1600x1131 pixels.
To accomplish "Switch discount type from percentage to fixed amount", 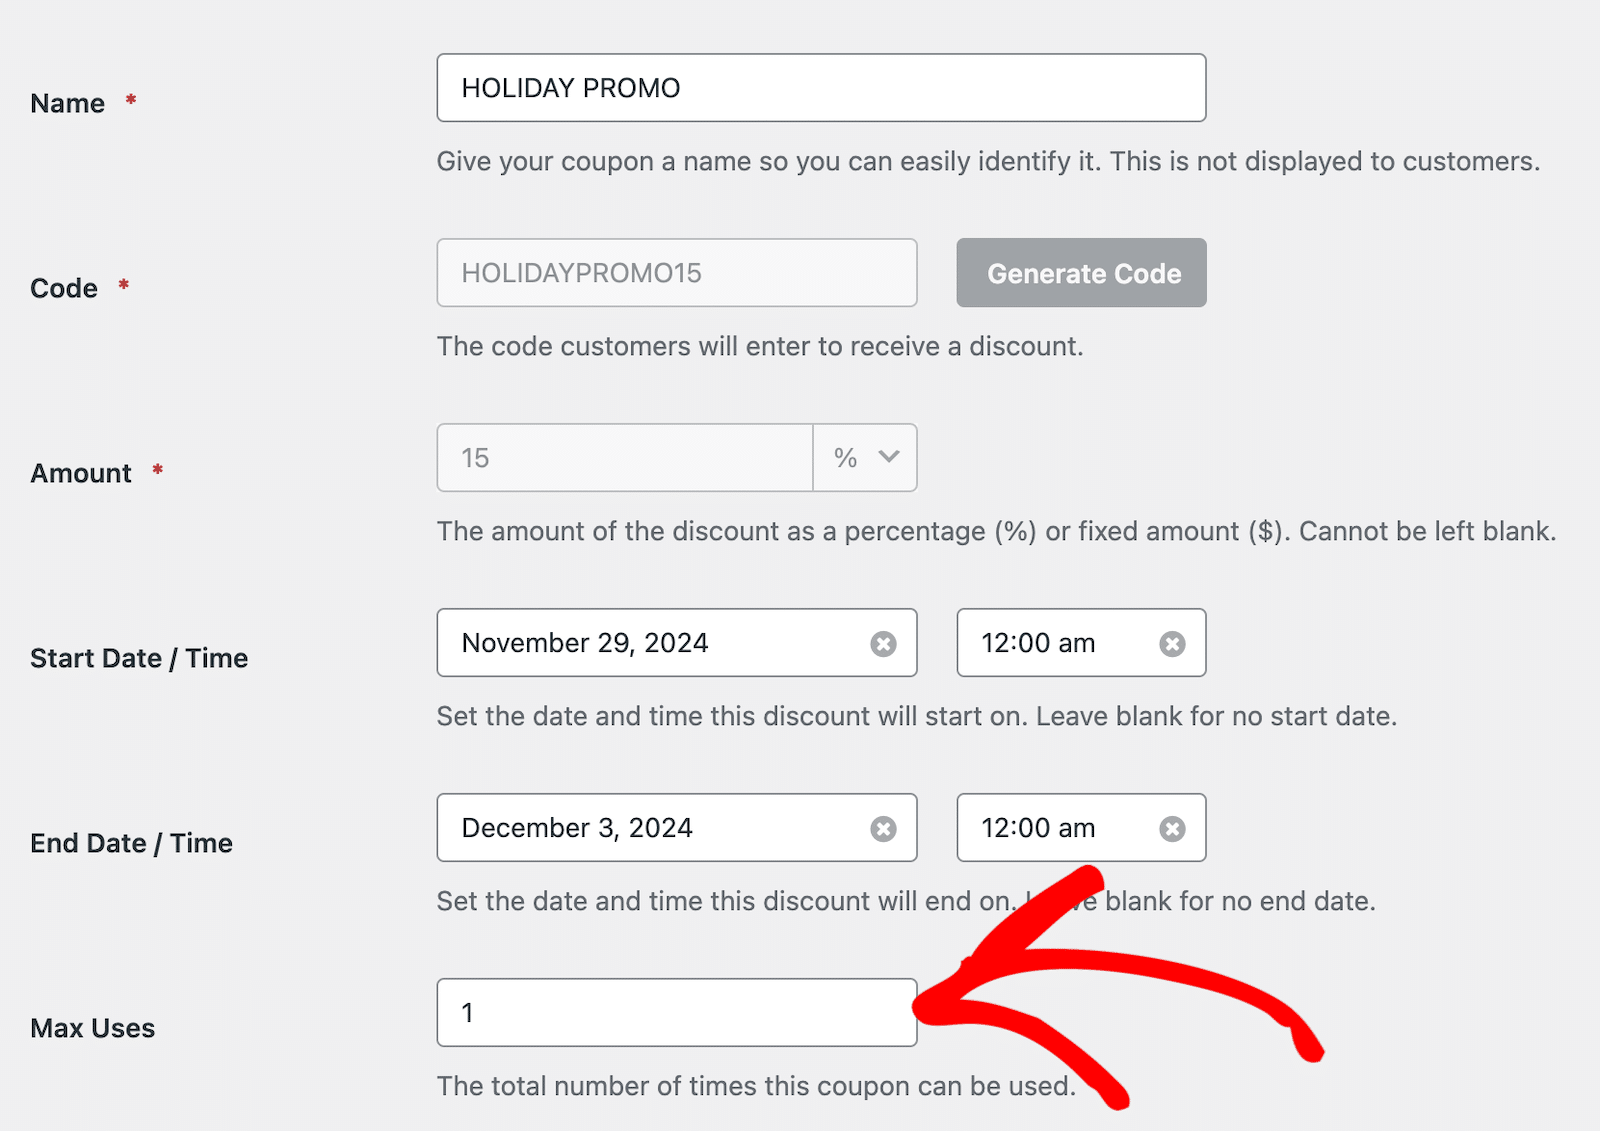I will [864, 458].
